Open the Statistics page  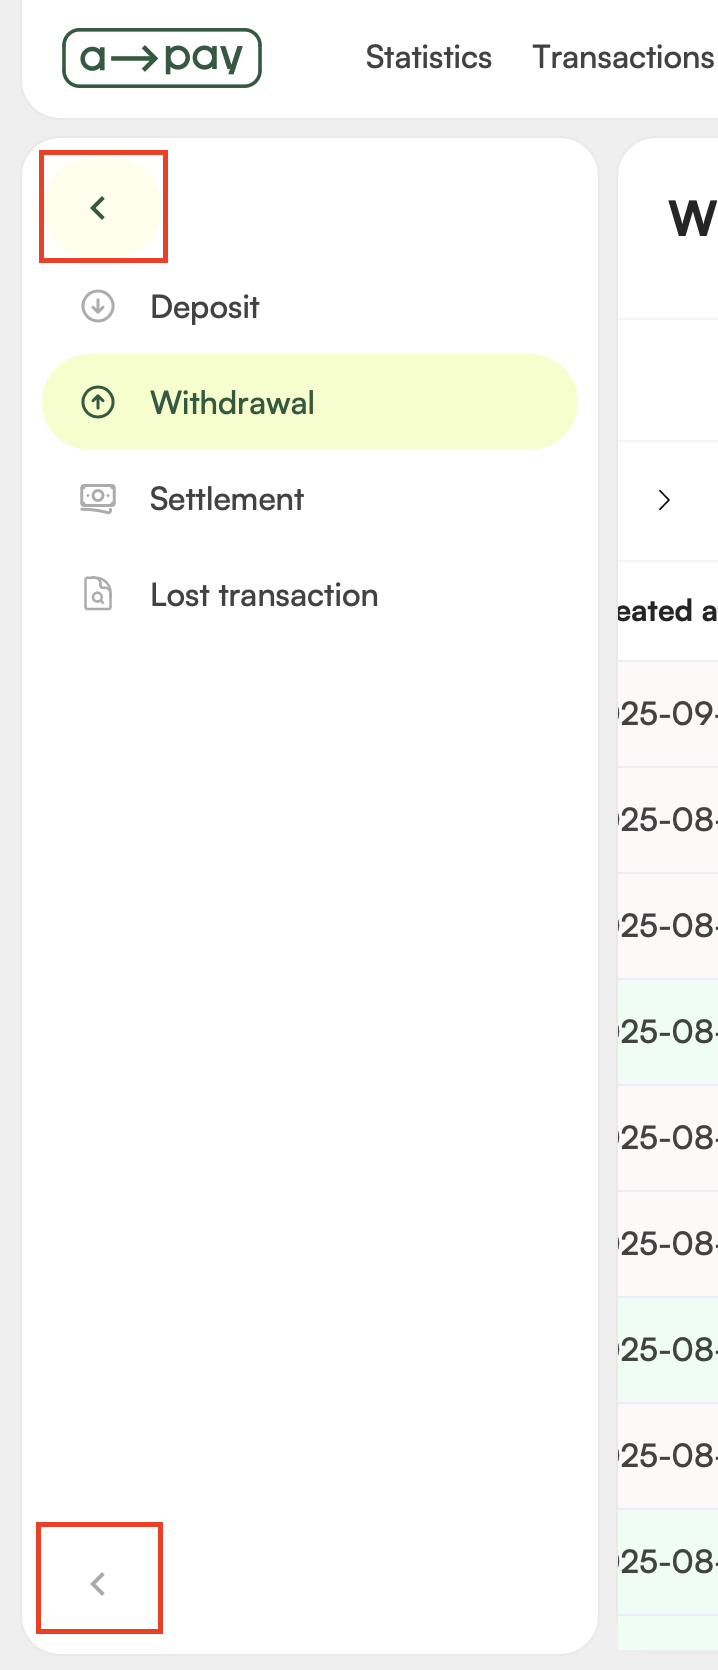[x=428, y=58]
